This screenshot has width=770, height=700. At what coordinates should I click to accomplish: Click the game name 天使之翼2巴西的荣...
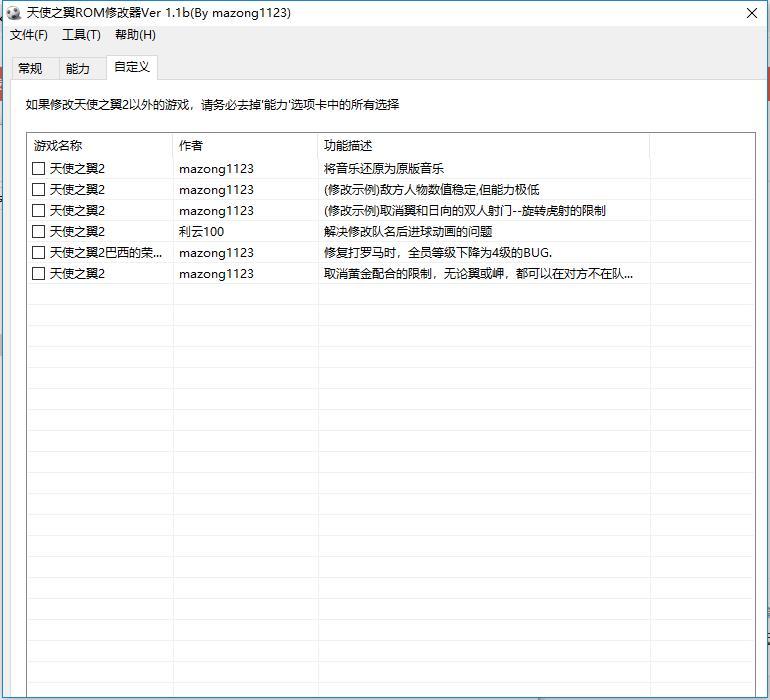106,252
